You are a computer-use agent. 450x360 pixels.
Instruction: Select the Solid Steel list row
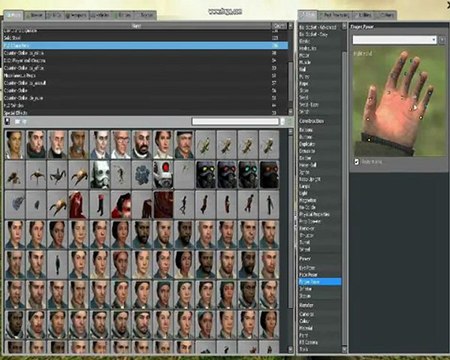146,38
